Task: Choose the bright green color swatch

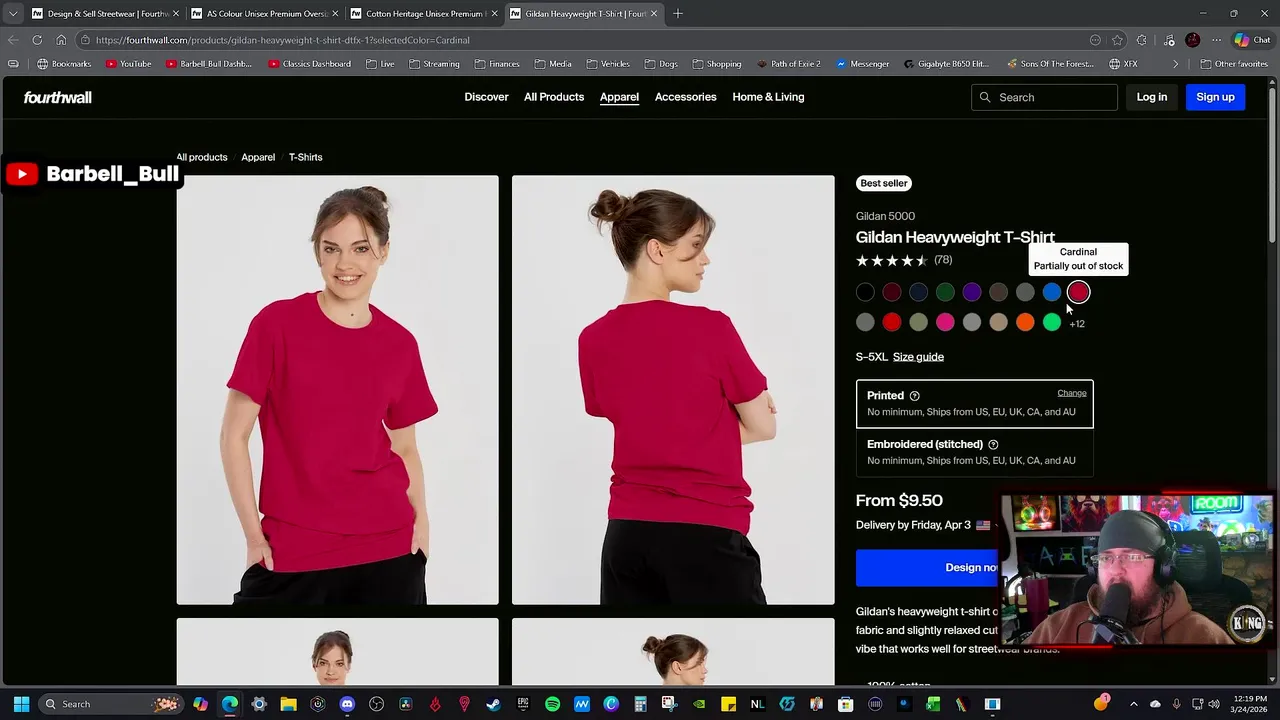Action: [1052, 322]
